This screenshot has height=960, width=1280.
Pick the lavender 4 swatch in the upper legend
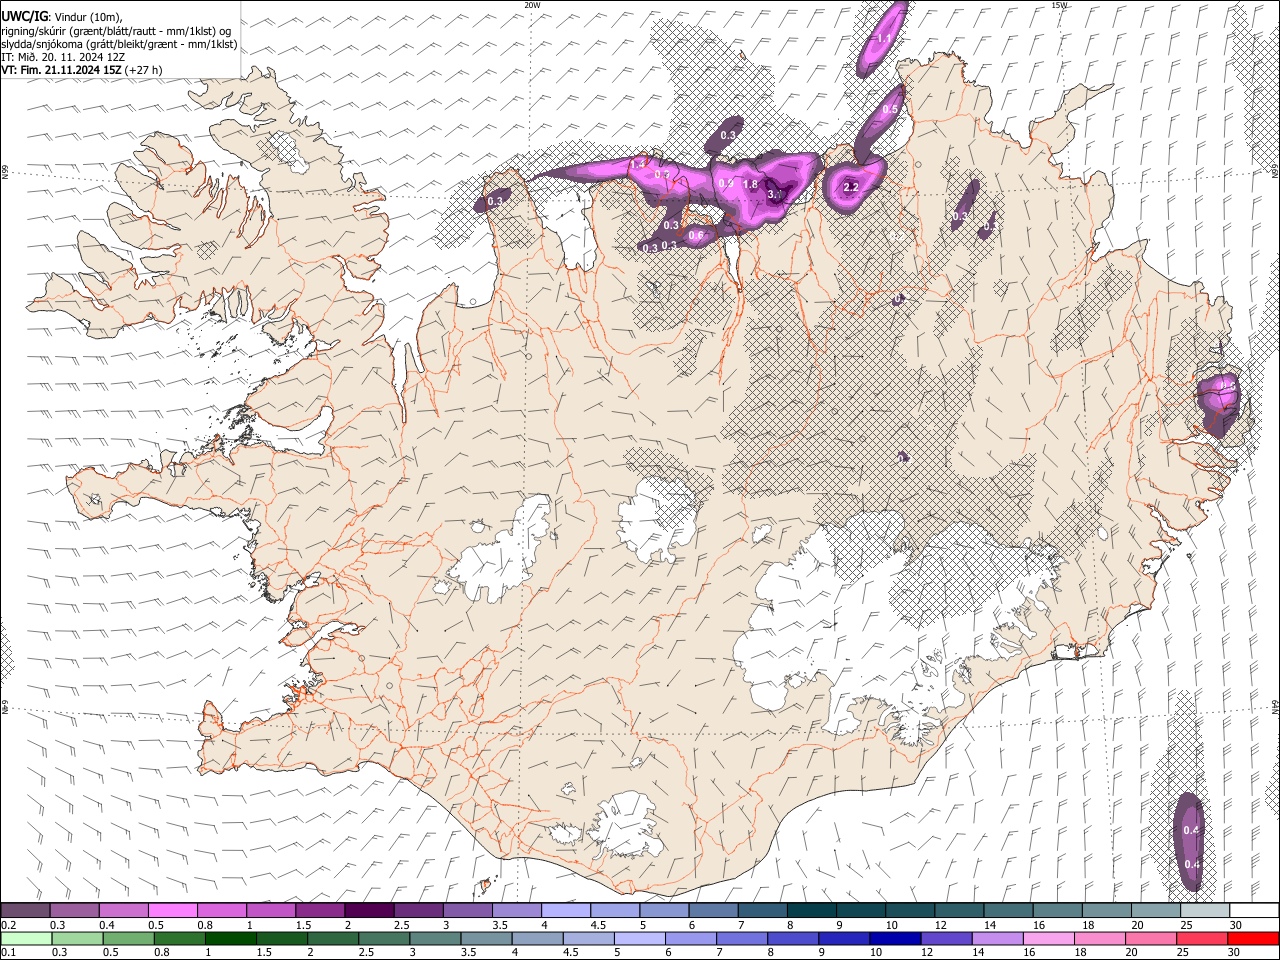(564, 911)
